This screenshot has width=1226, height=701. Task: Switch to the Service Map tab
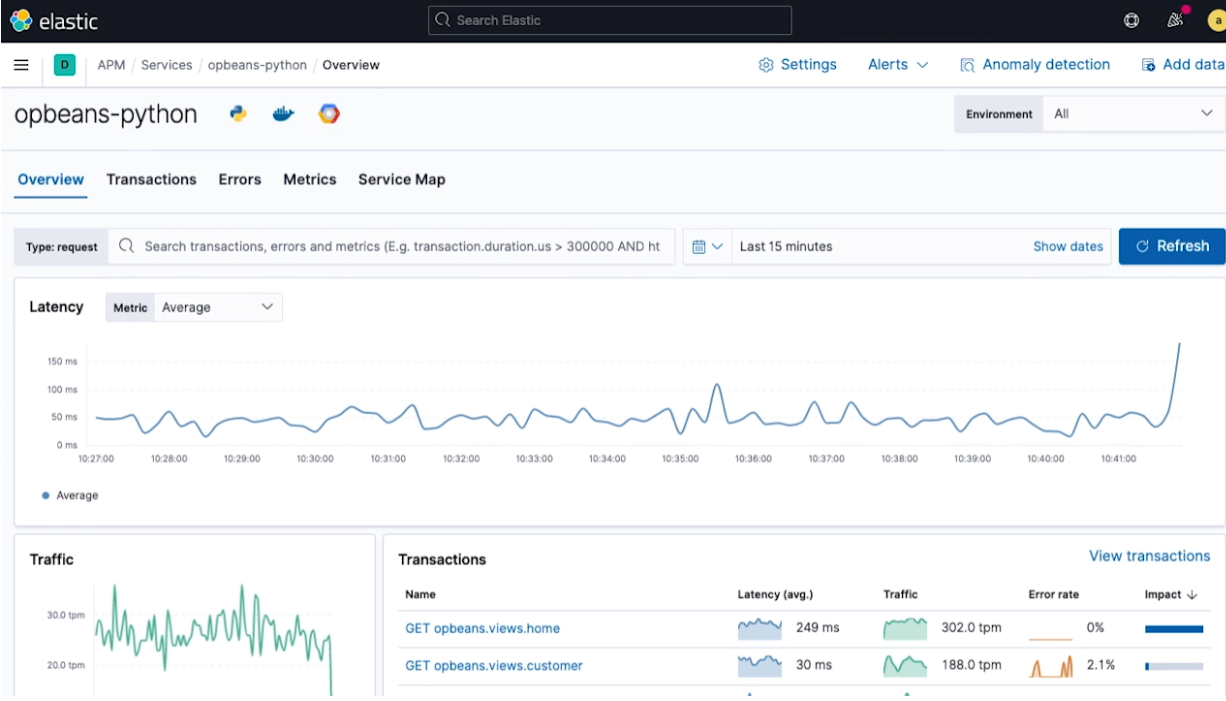coord(401,180)
